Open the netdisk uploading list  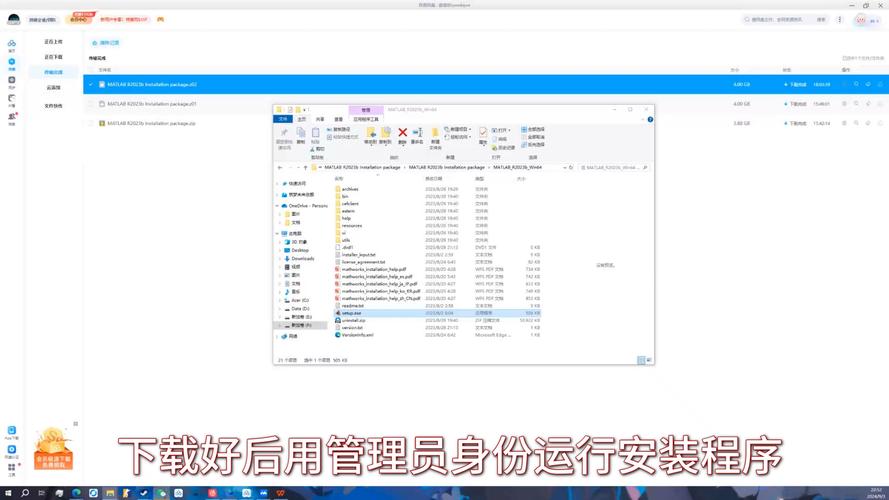tap(53, 42)
